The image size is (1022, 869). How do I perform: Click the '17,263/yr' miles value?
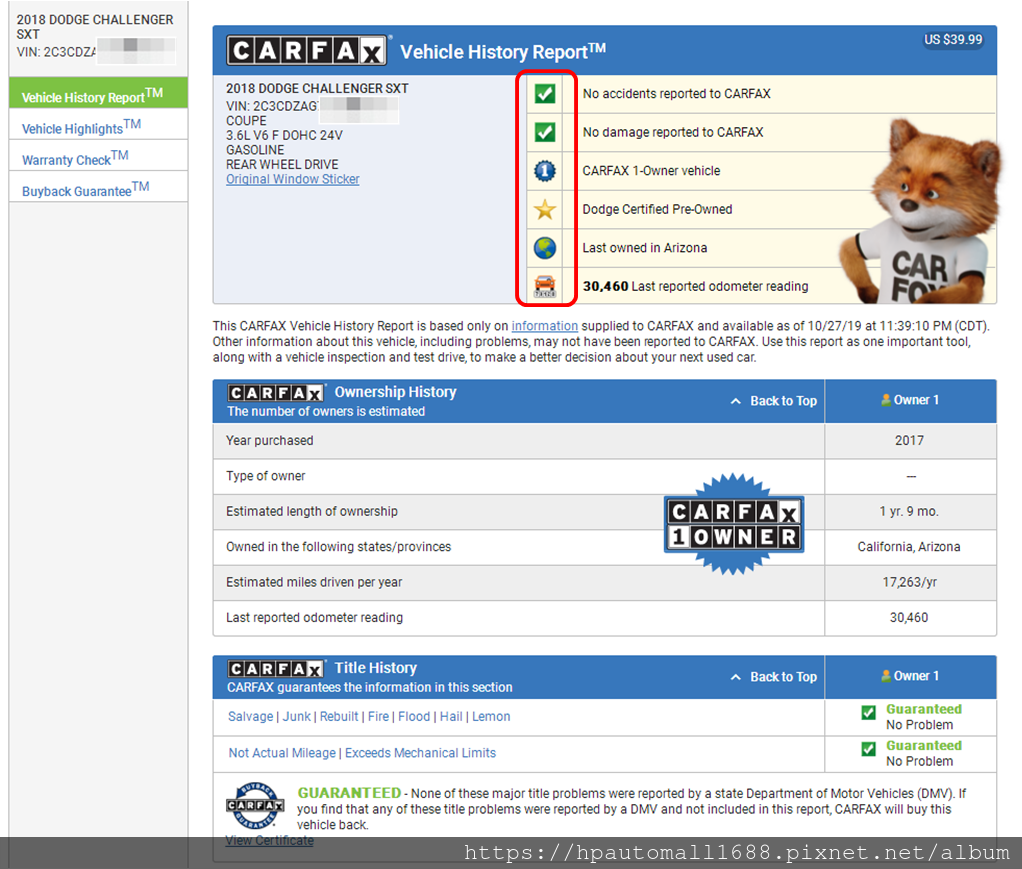[x=909, y=582]
